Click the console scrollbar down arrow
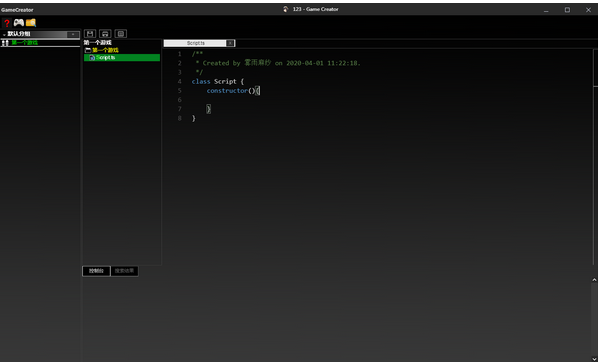Image resolution: width=598 pixels, height=362 pixels. click(594, 359)
